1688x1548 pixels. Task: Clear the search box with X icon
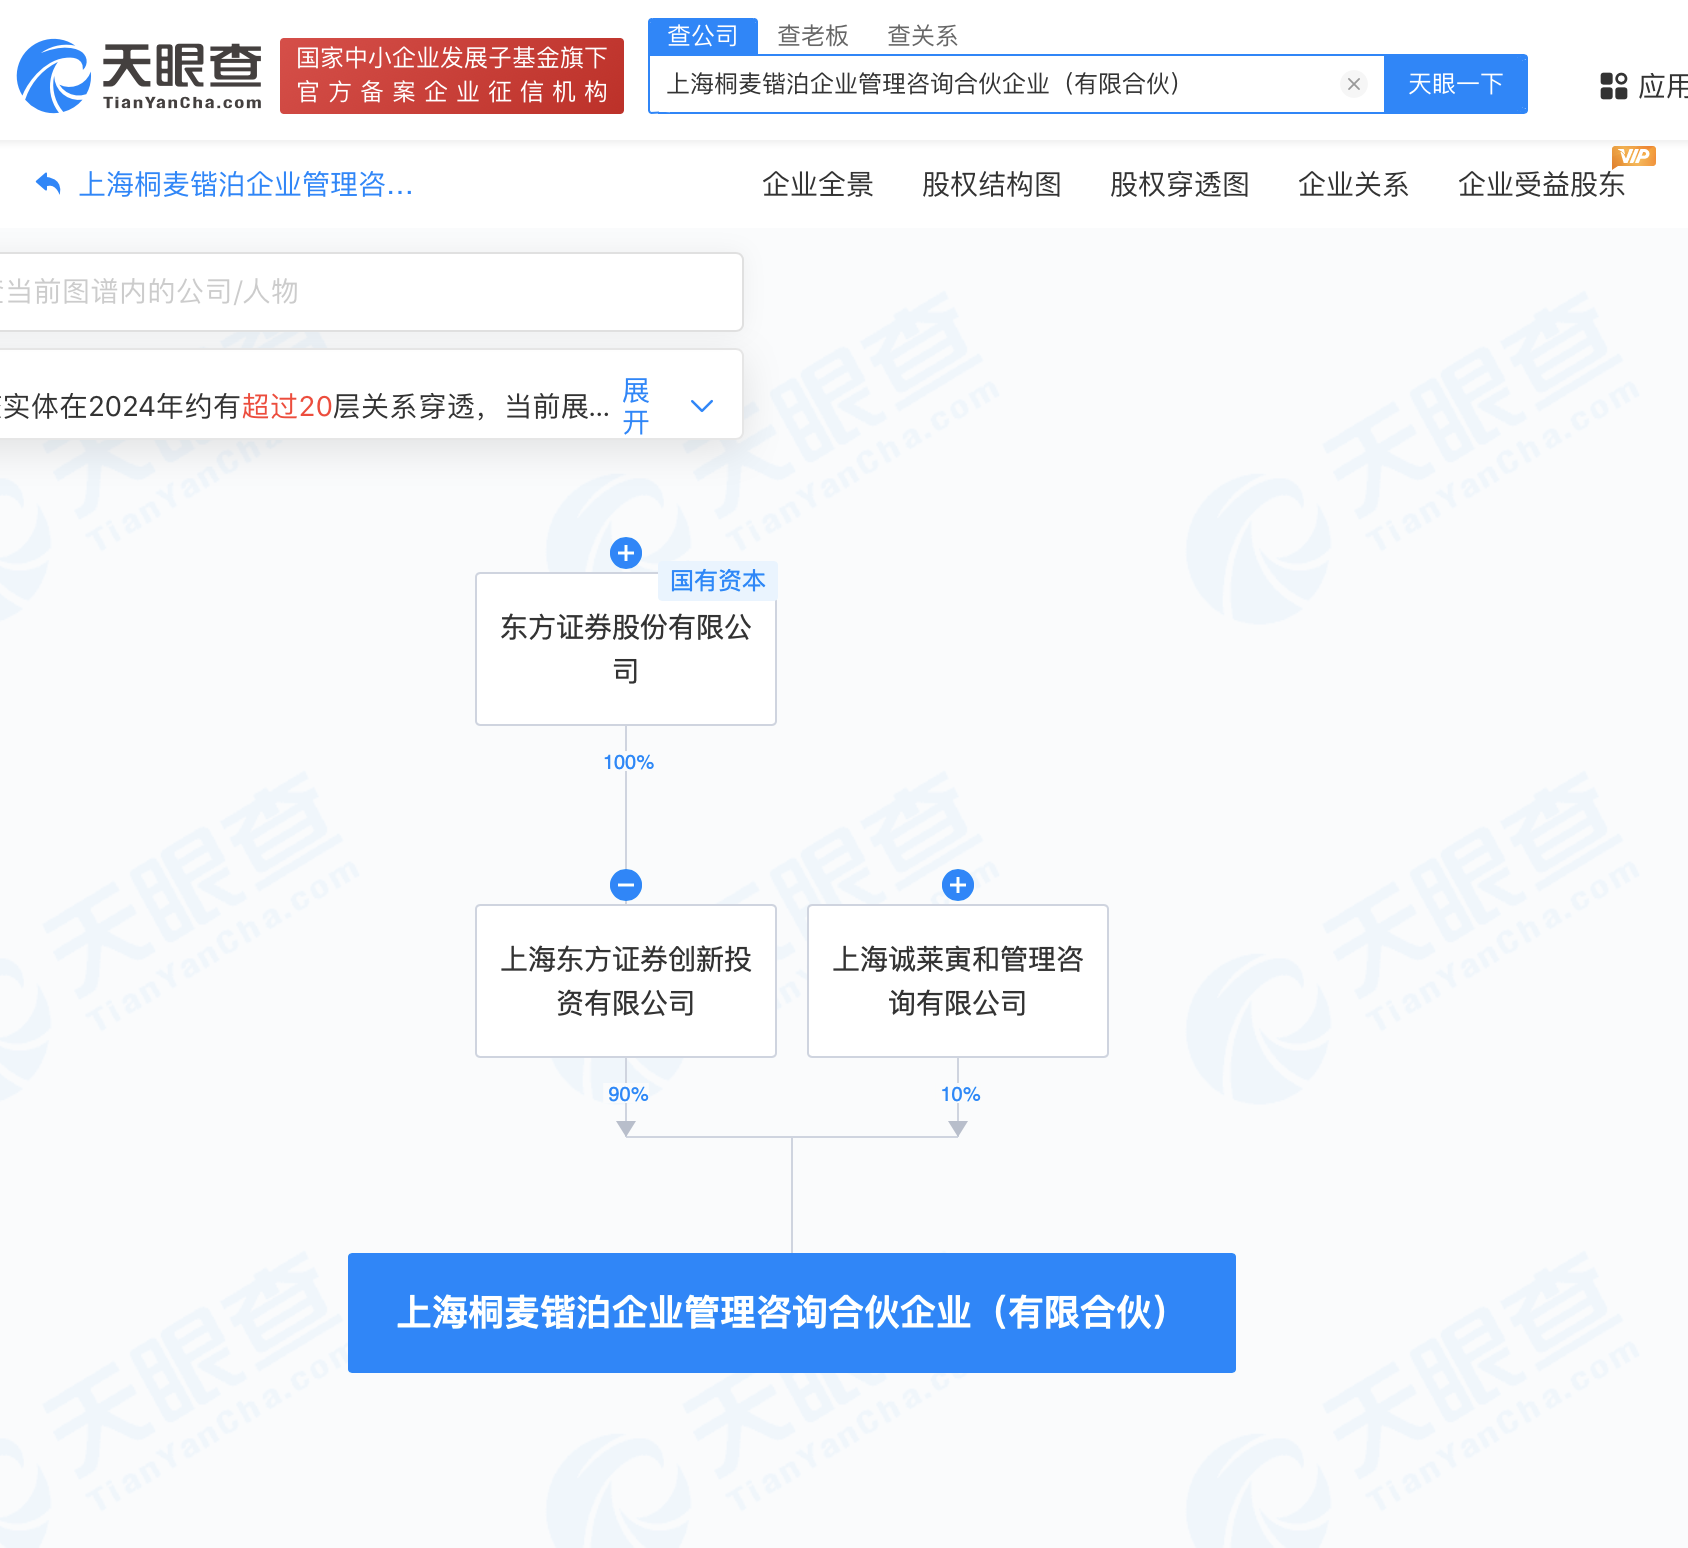(x=1354, y=84)
